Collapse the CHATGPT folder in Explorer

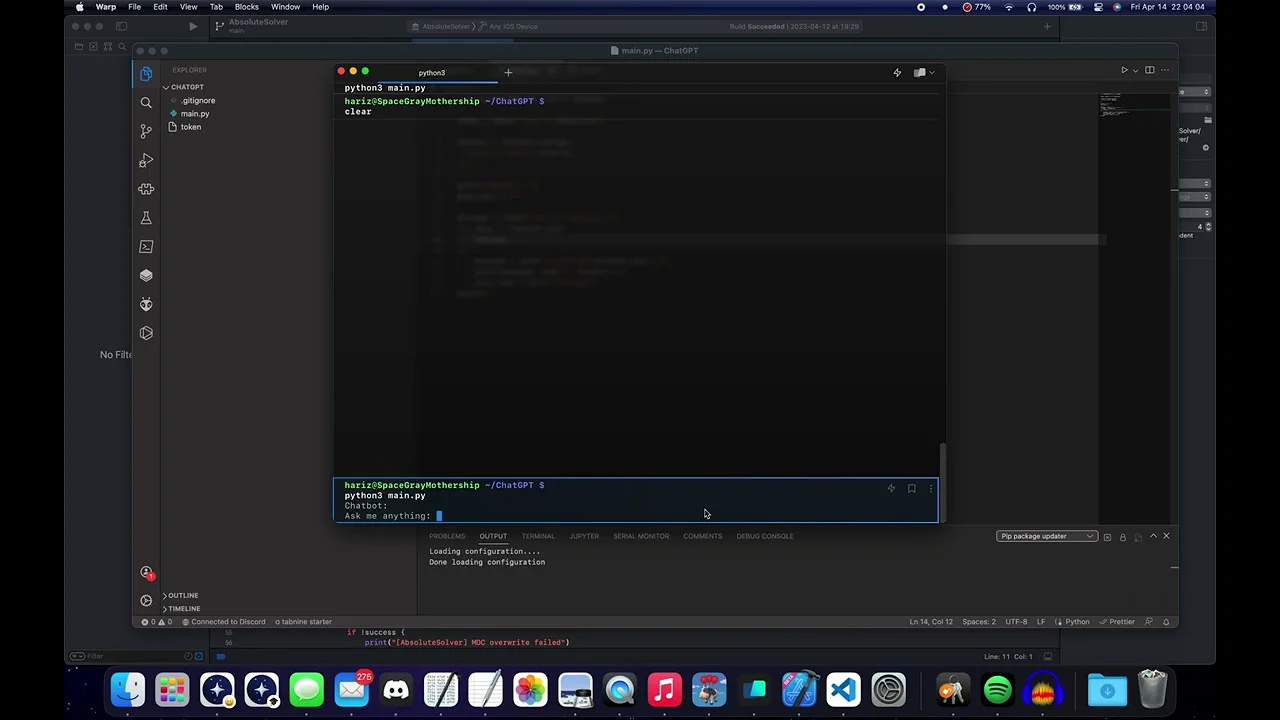[186, 87]
